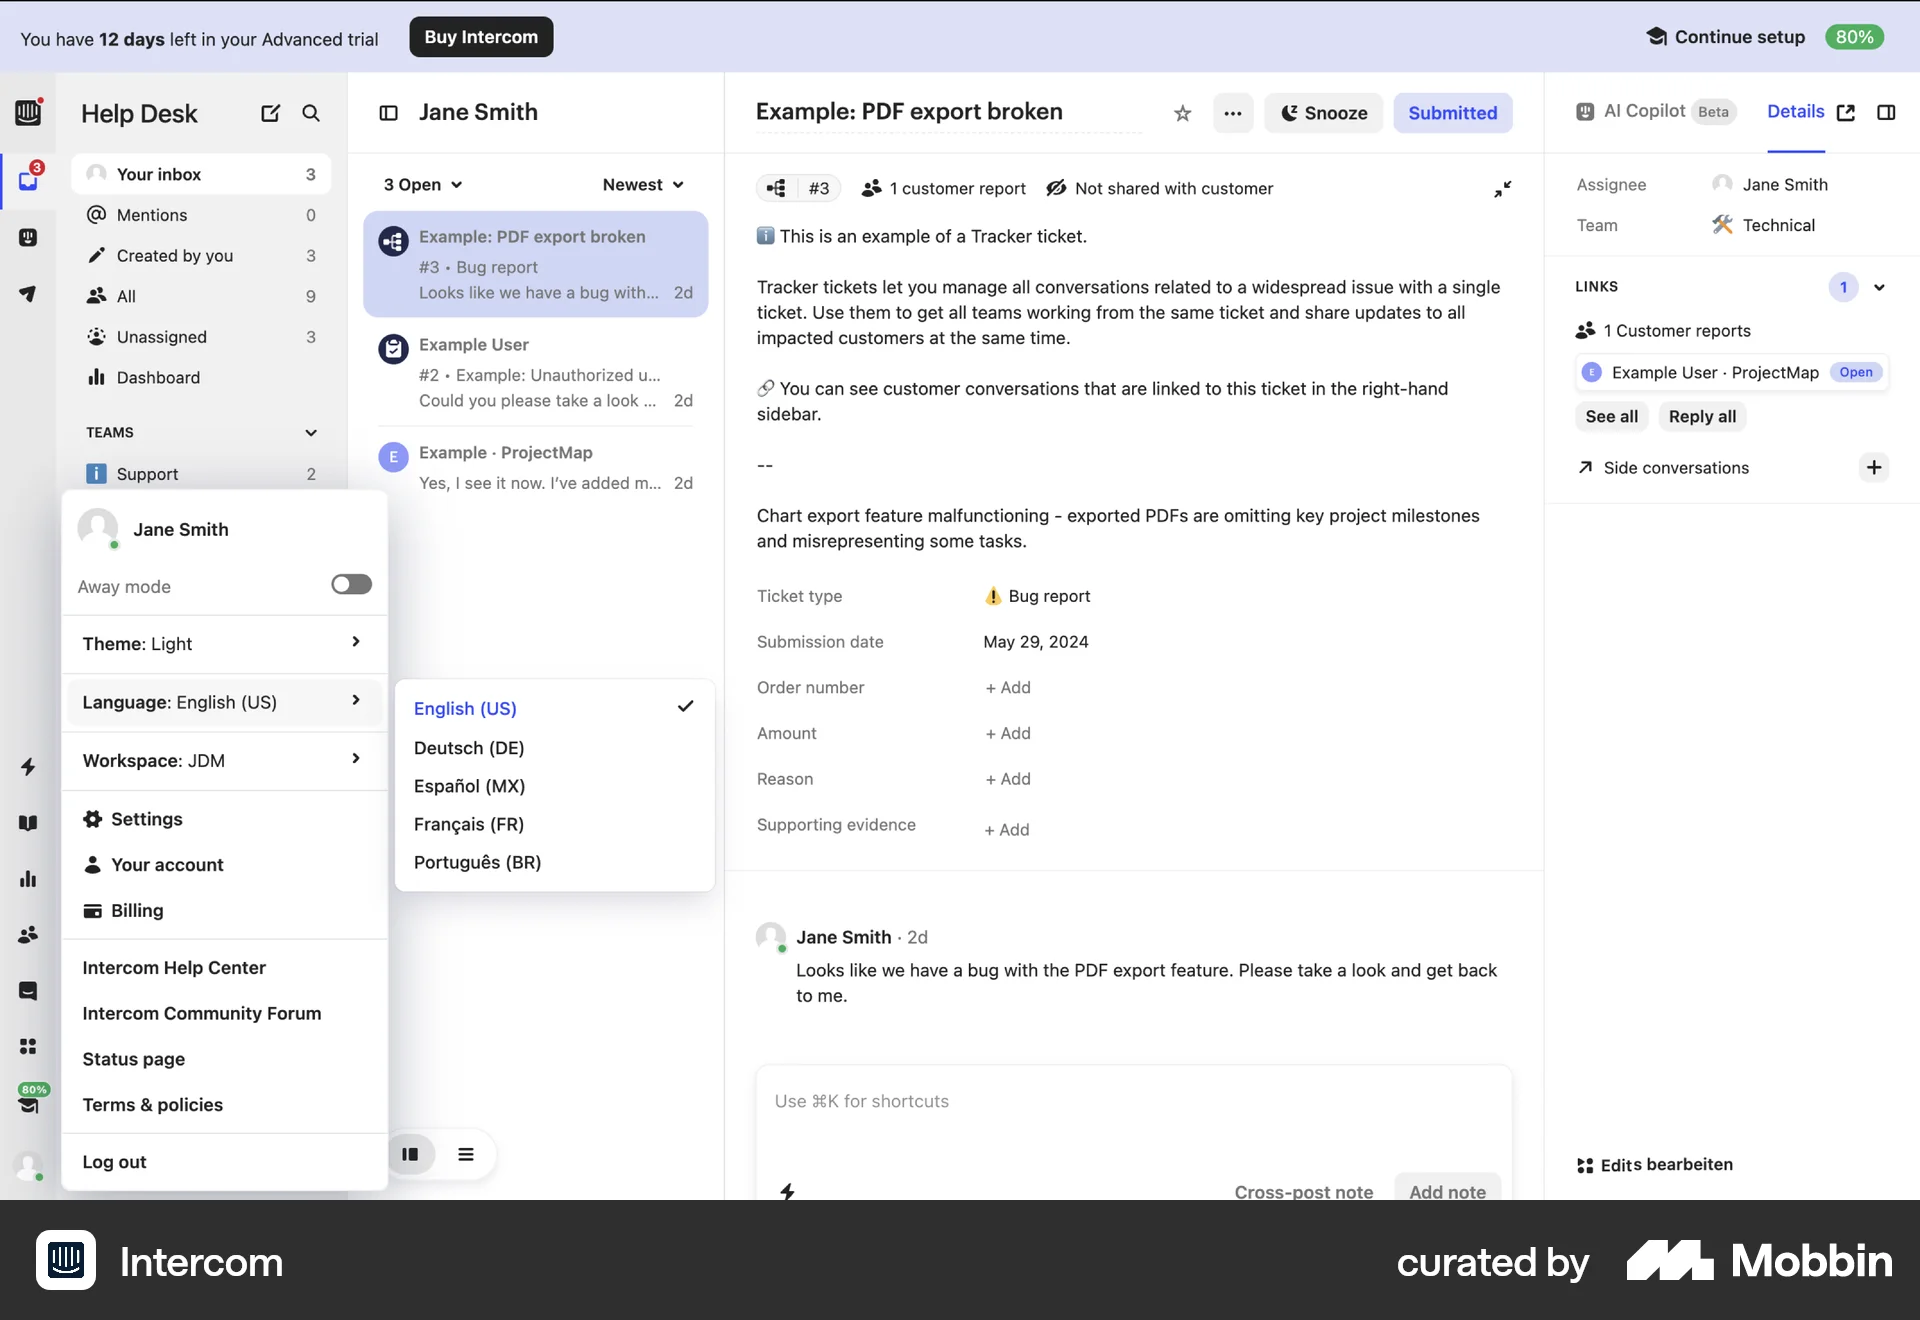Open the Reporting chart icon in sidebar
This screenshot has height=1320, width=1920.
tap(28, 879)
